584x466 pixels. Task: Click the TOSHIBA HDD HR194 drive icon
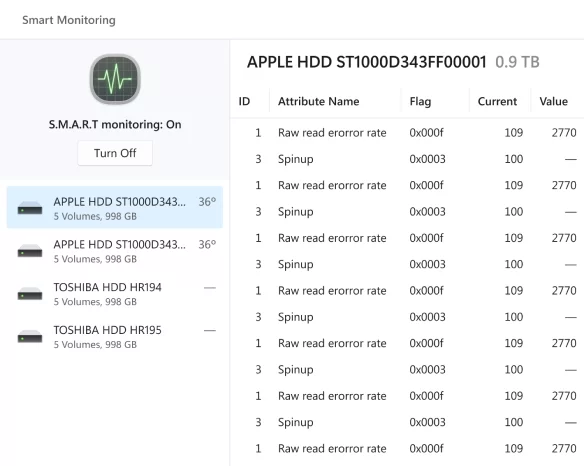tap(30, 294)
